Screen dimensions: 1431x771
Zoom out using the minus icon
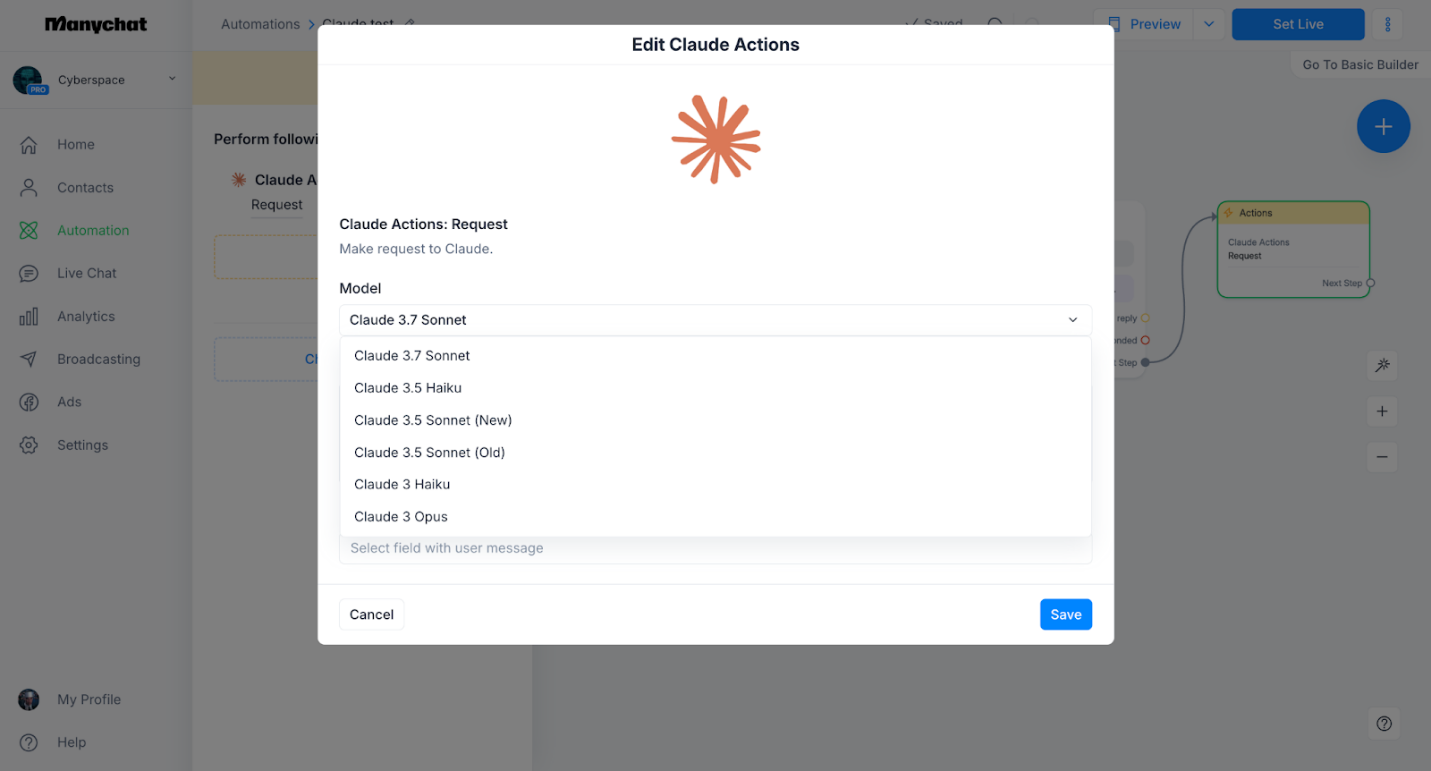[1382, 457]
